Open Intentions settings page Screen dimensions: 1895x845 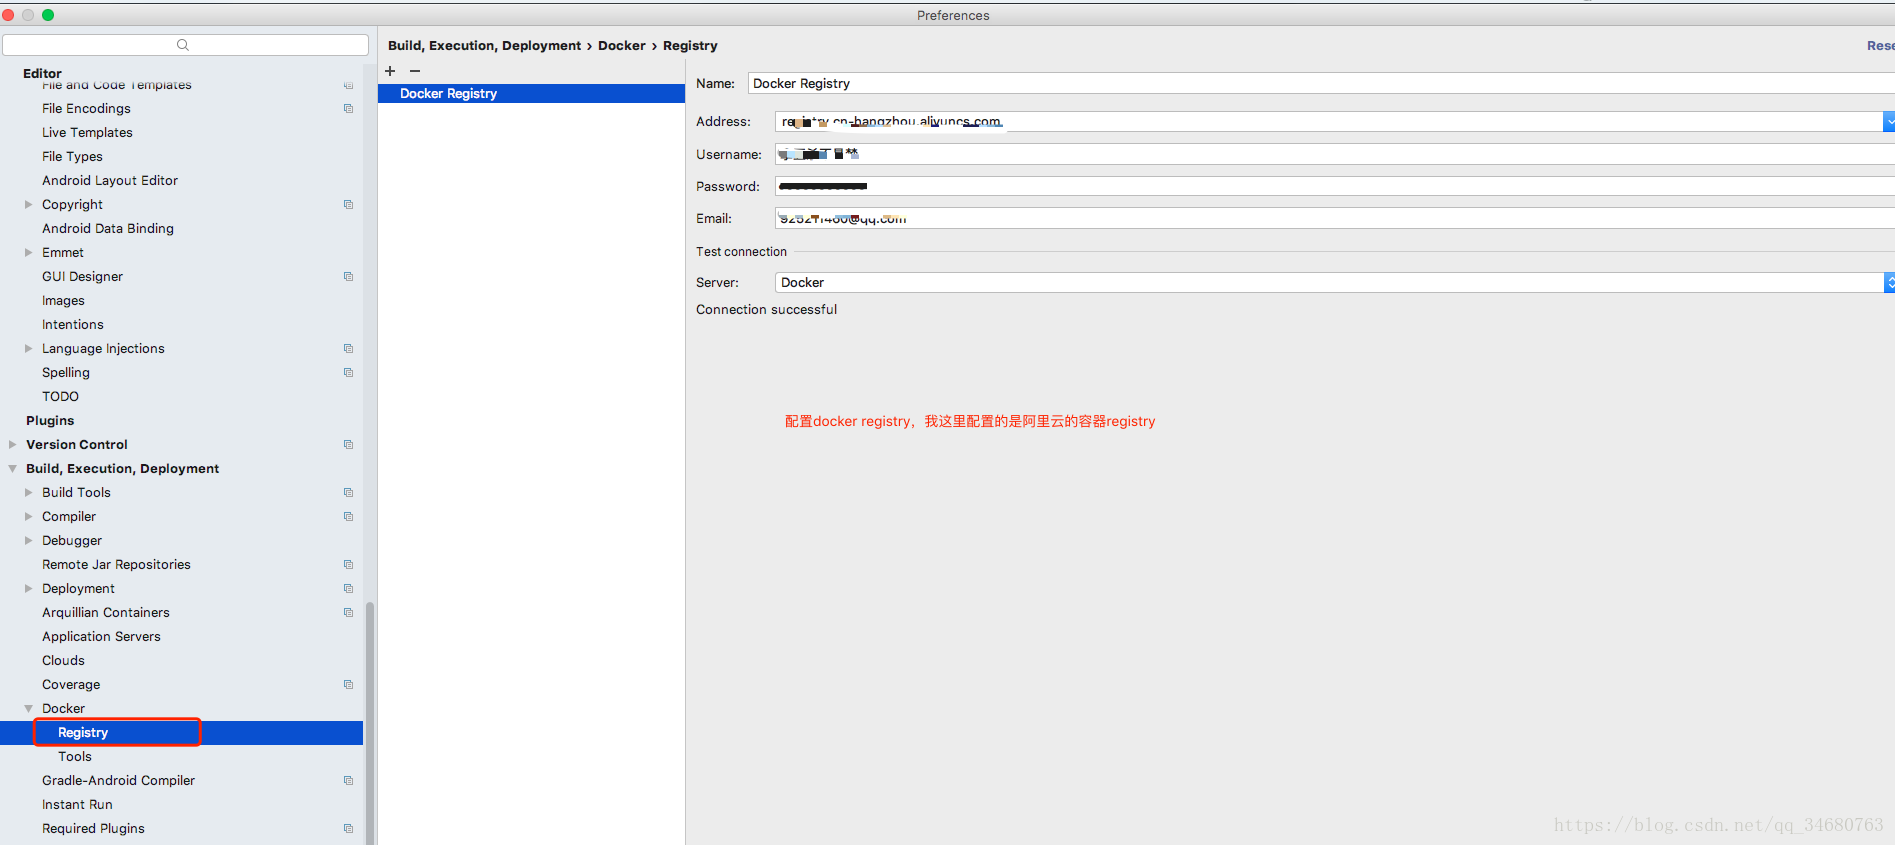point(73,324)
